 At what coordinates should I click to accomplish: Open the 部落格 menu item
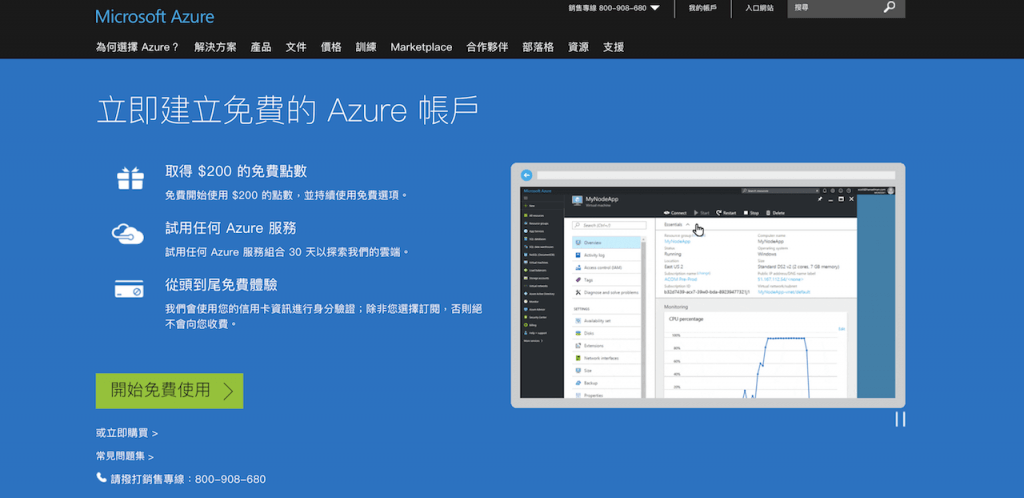click(538, 47)
